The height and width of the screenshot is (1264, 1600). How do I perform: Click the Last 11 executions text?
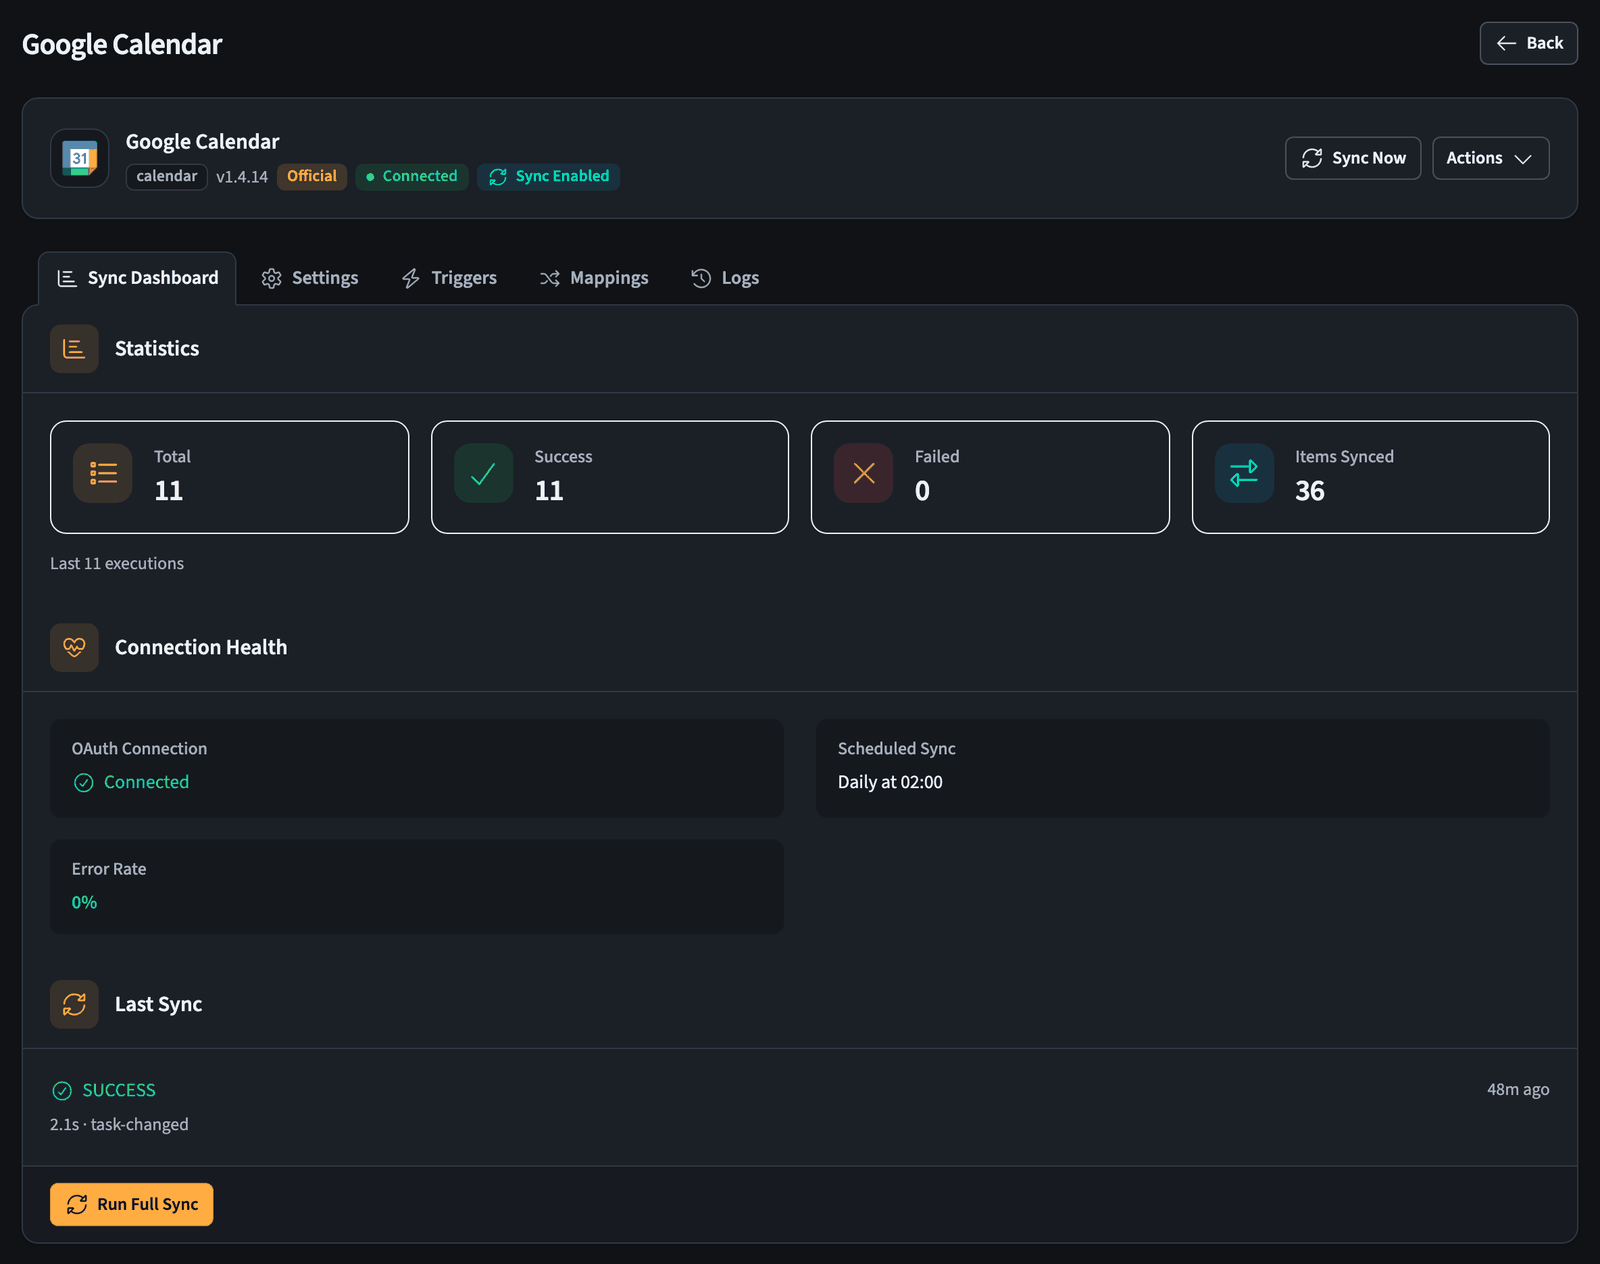click(117, 564)
